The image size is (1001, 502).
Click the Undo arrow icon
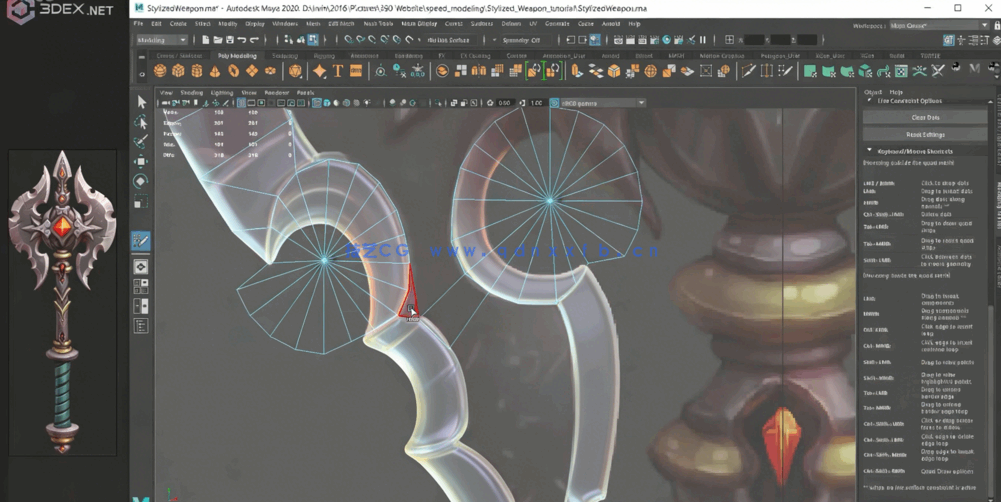242,40
